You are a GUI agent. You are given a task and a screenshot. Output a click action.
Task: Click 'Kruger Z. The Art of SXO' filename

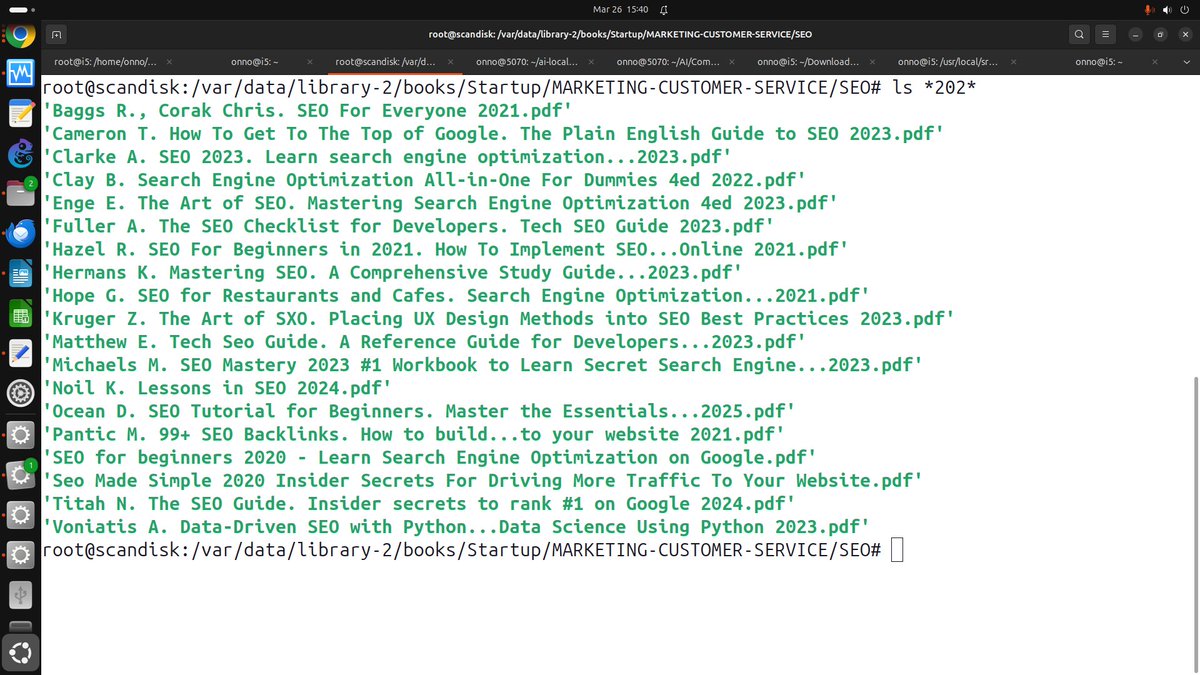pyautogui.click(x=498, y=318)
